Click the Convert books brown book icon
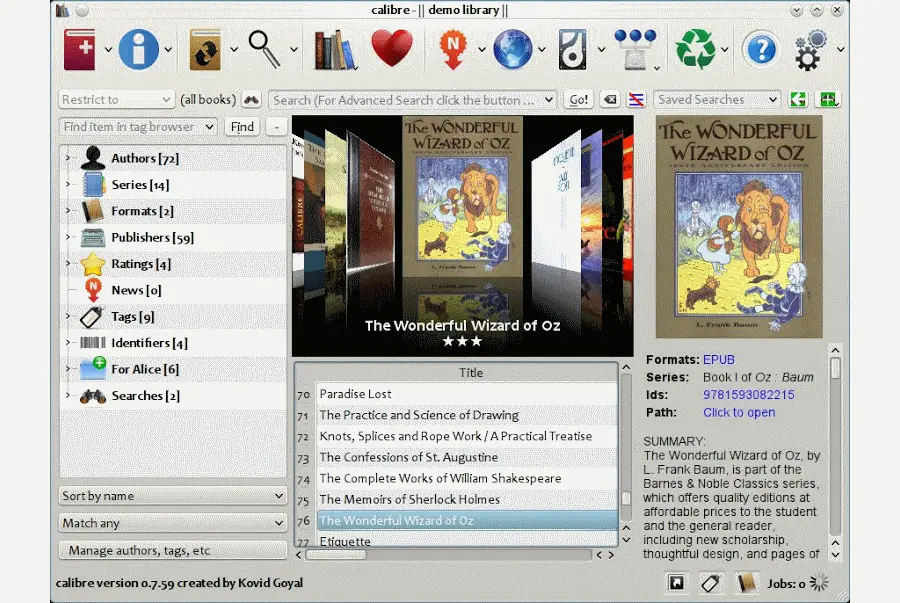This screenshot has width=900, height=603. click(x=205, y=49)
